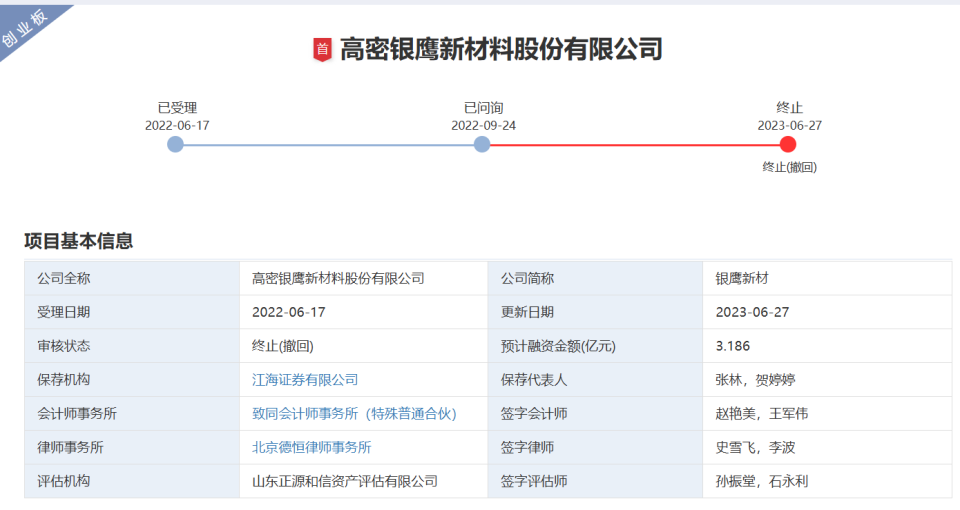Click the 签字会计师 label cell
960x510 pixels.
(594, 413)
